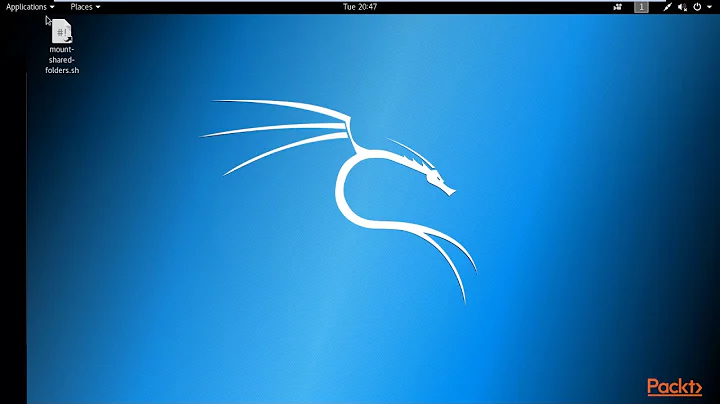This screenshot has width=720, height=404.
Task: Click the screen recorder camera icon
Action: pos(618,7)
